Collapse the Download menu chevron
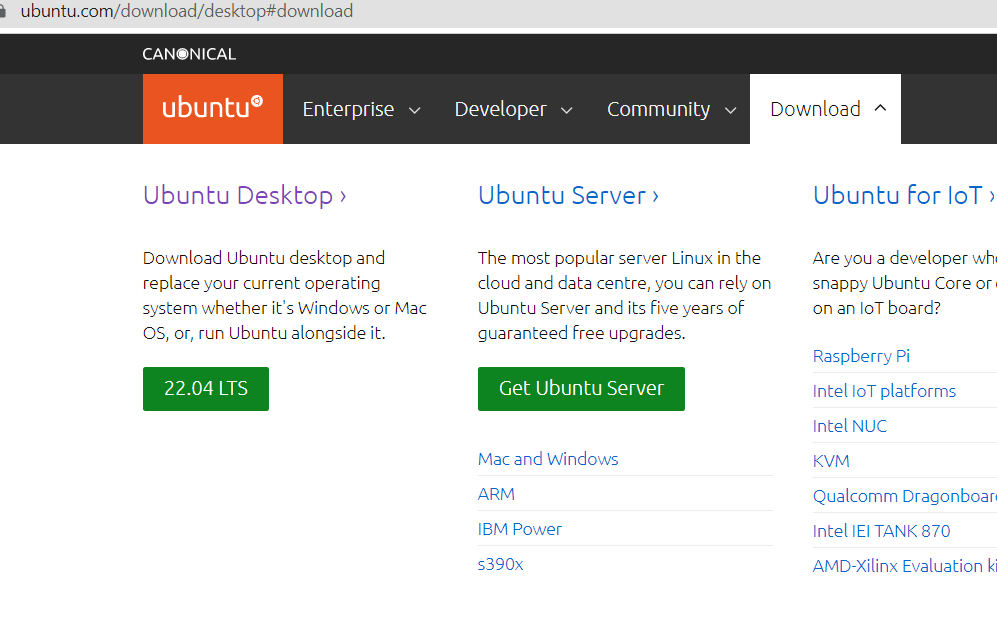 880,108
